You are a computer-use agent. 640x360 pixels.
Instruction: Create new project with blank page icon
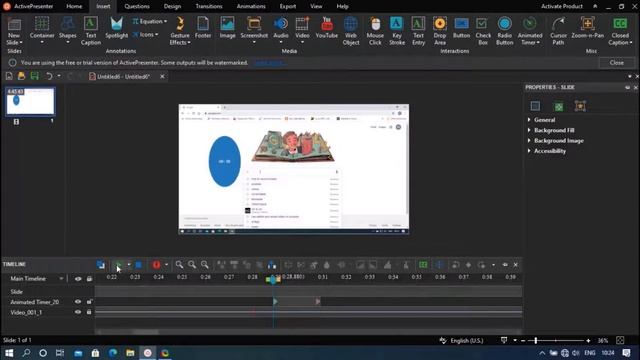click(9, 76)
